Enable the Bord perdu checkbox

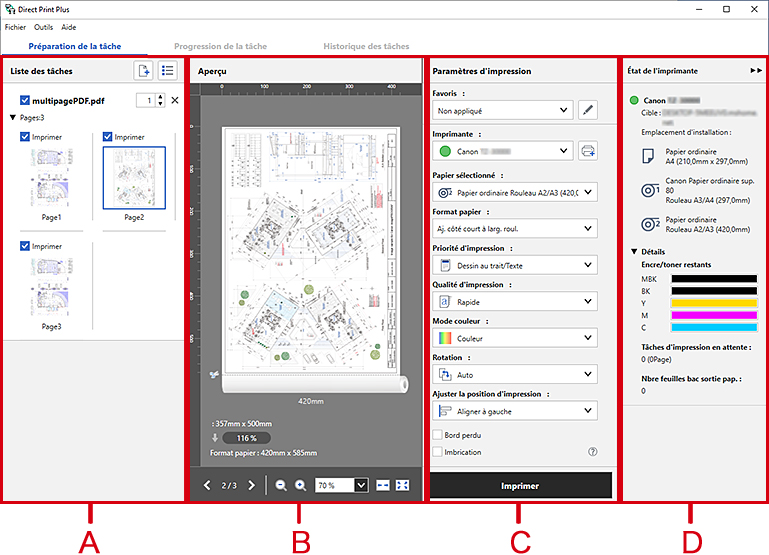[x=437, y=435]
